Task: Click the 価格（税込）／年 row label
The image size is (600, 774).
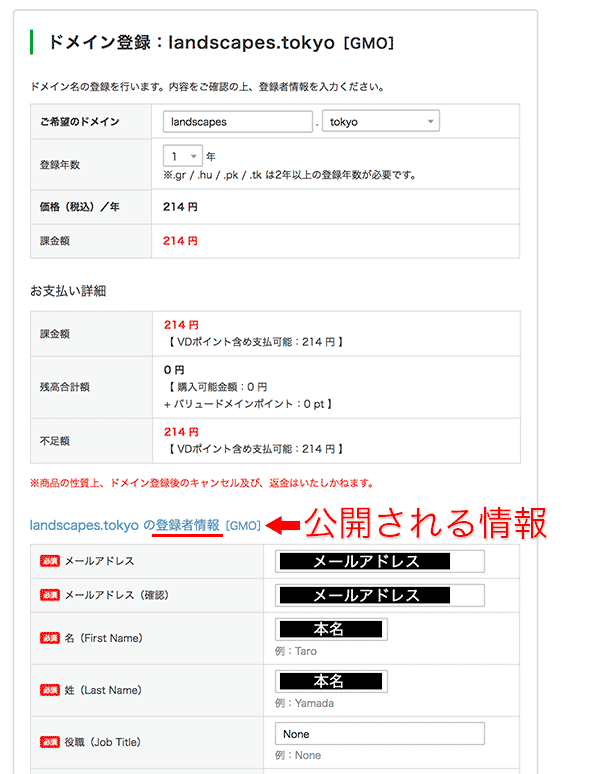Action: pyautogui.click(x=79, y=207)
